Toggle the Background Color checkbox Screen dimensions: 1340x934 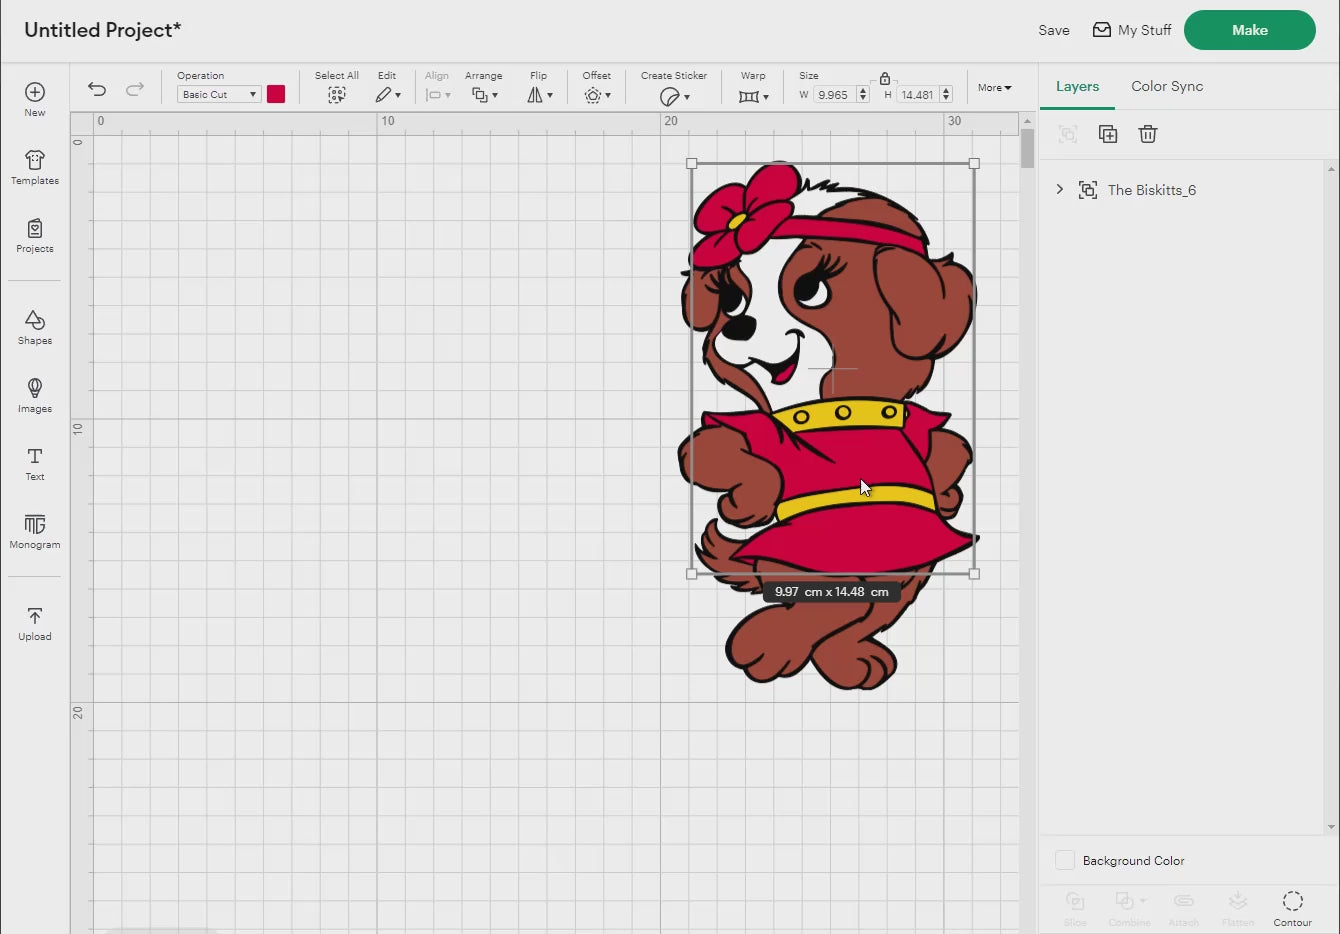pyautogui.click(x=1065, y=860)
